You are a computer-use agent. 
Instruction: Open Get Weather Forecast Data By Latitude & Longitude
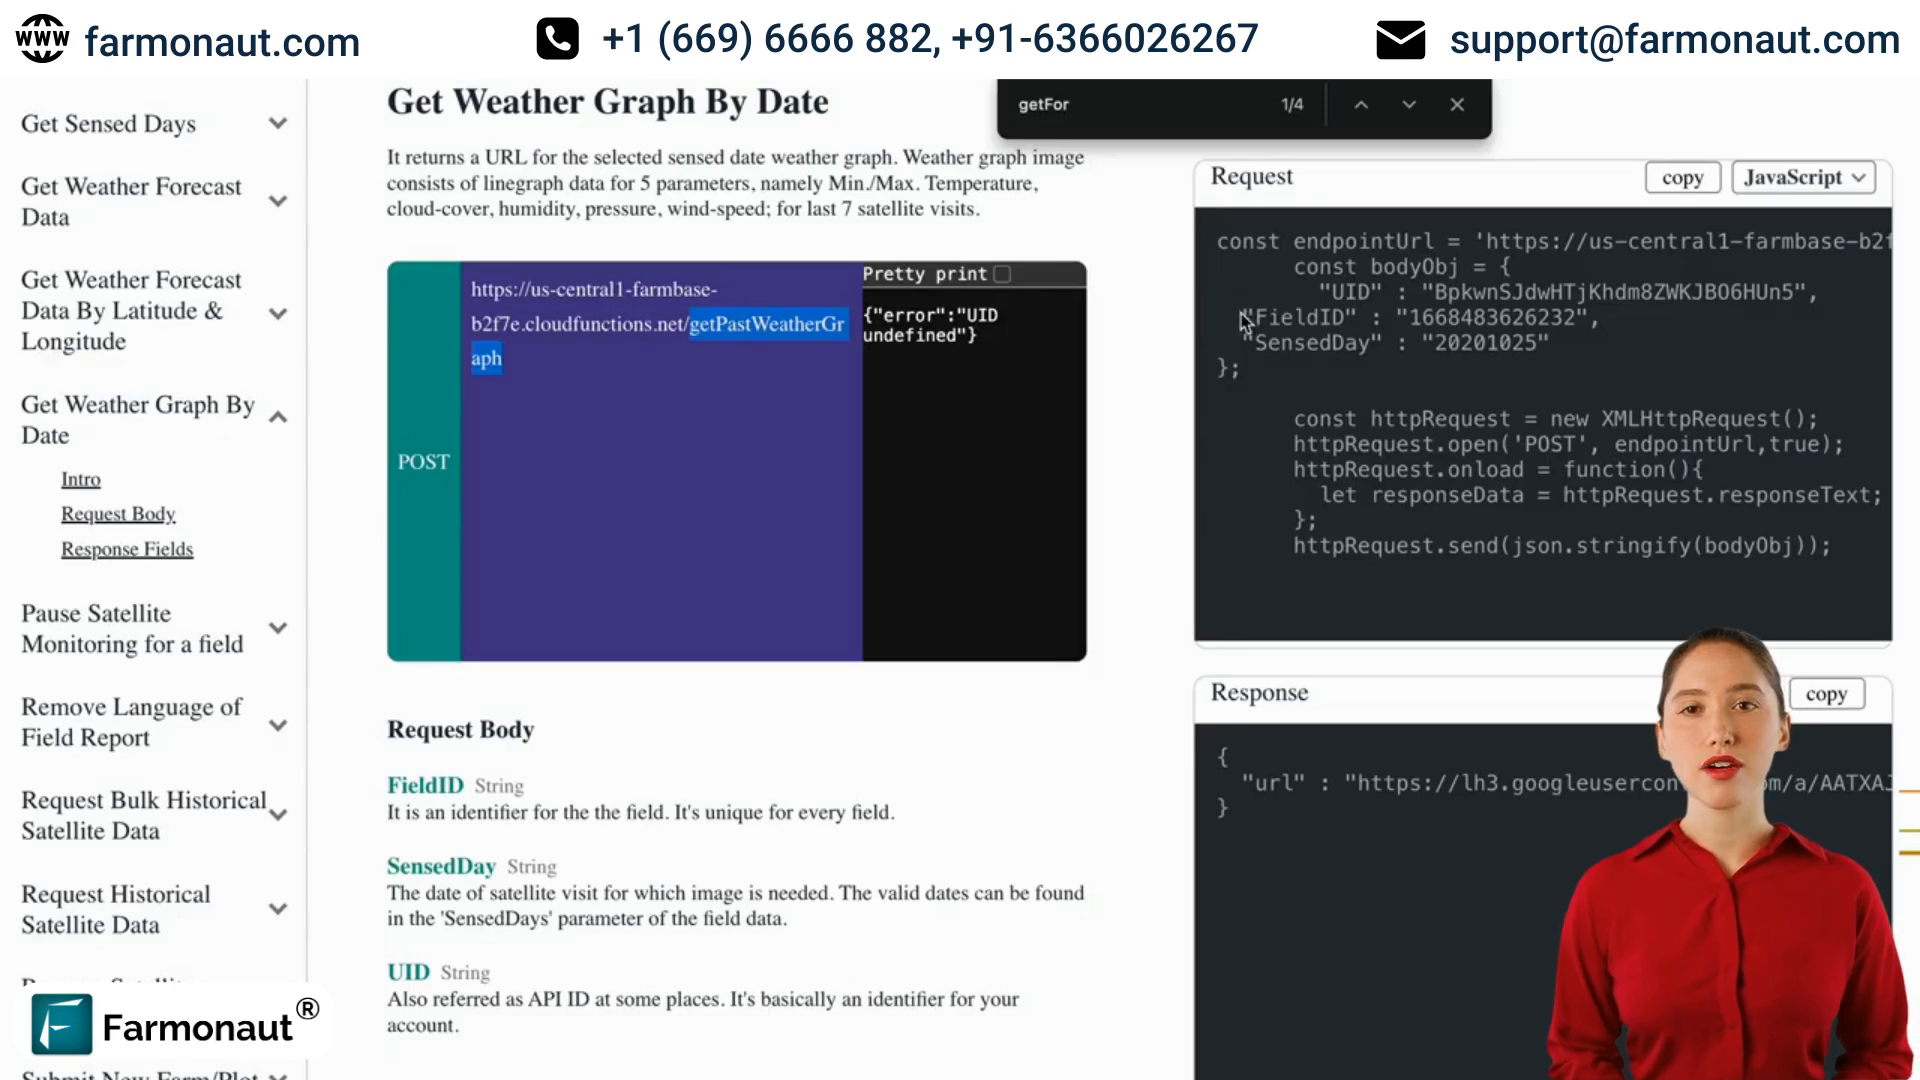click(131, 310)
